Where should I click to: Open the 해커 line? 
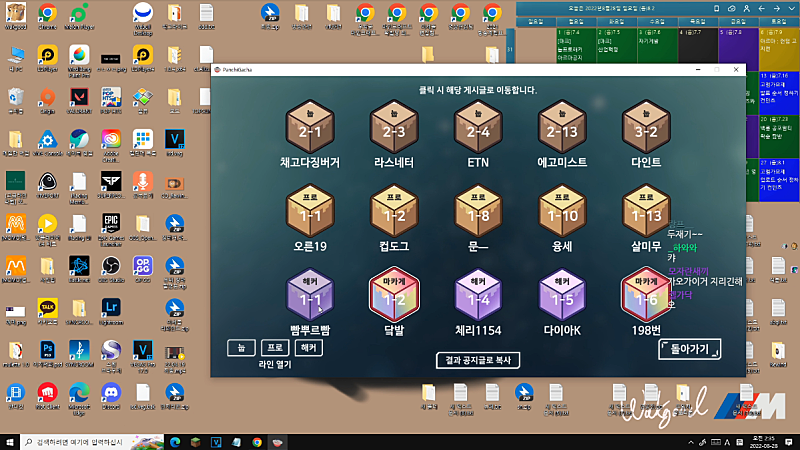[x=309, y=348]
